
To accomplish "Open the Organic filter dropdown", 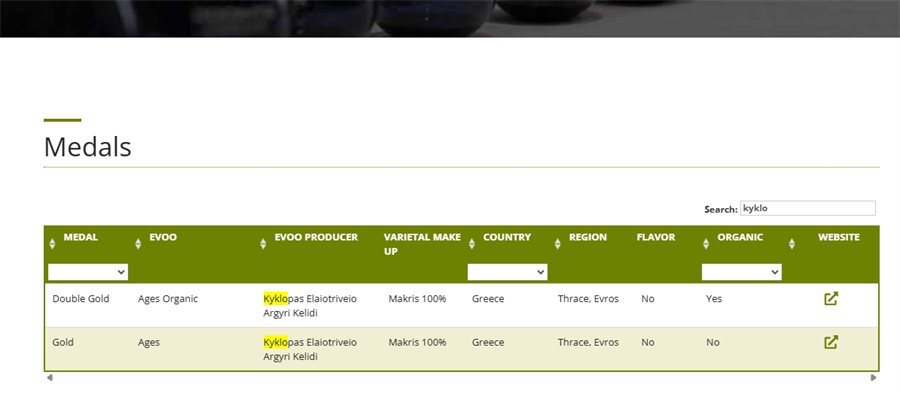I will point(742,273).
